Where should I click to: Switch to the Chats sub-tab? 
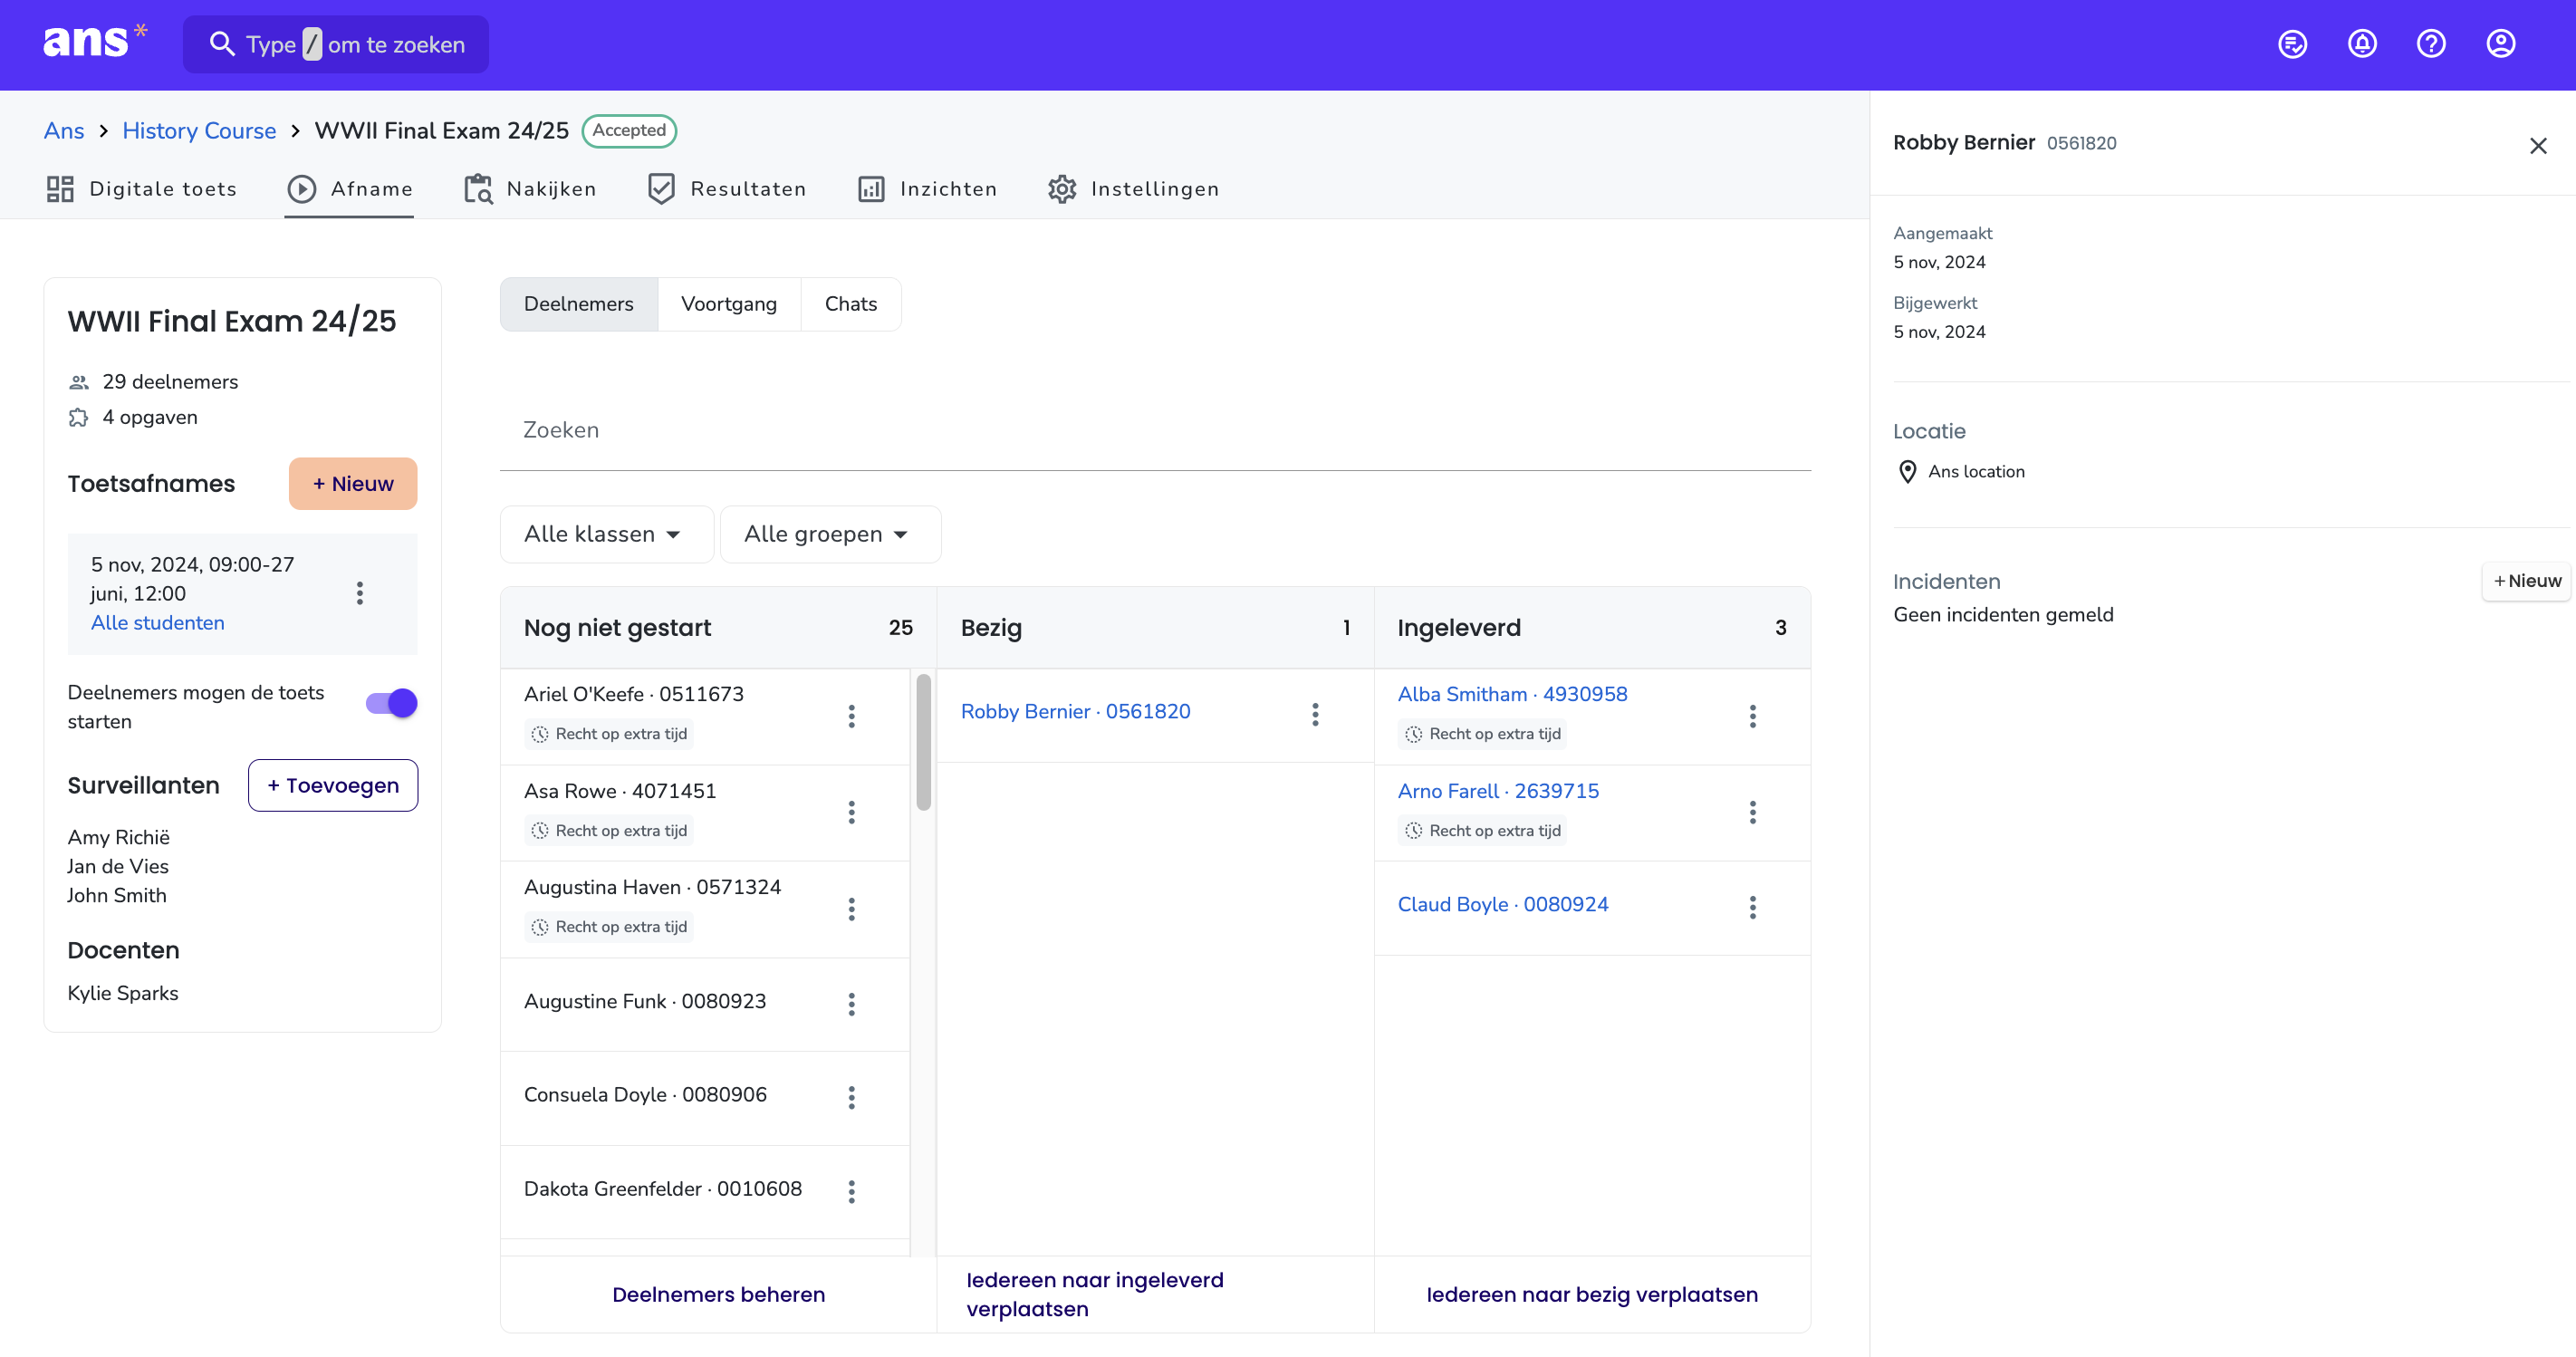point(851,304)
